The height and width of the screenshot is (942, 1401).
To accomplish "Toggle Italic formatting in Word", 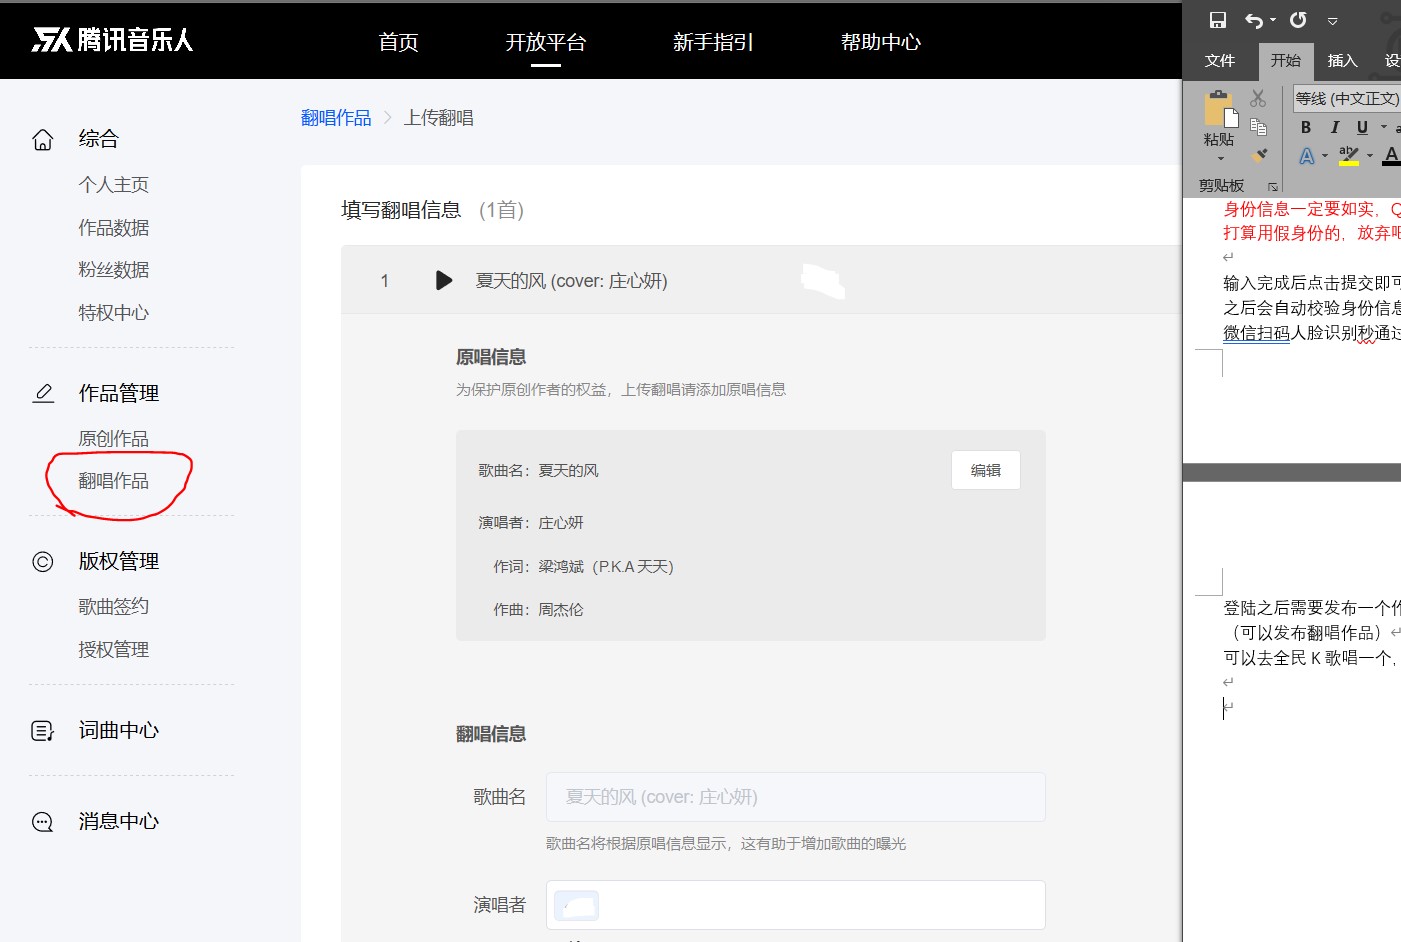I will click(1334, 127).
